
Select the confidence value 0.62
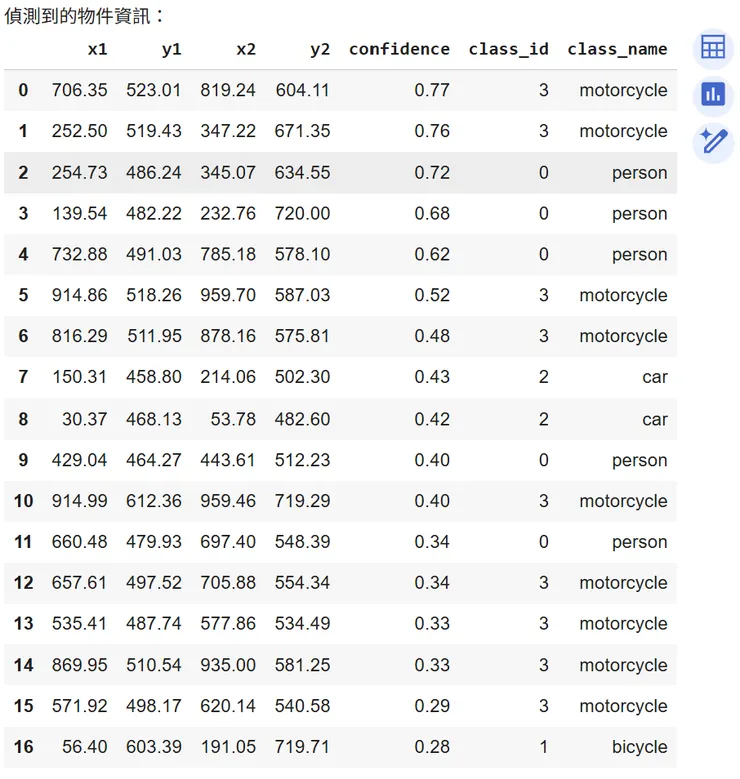[432, 254]
